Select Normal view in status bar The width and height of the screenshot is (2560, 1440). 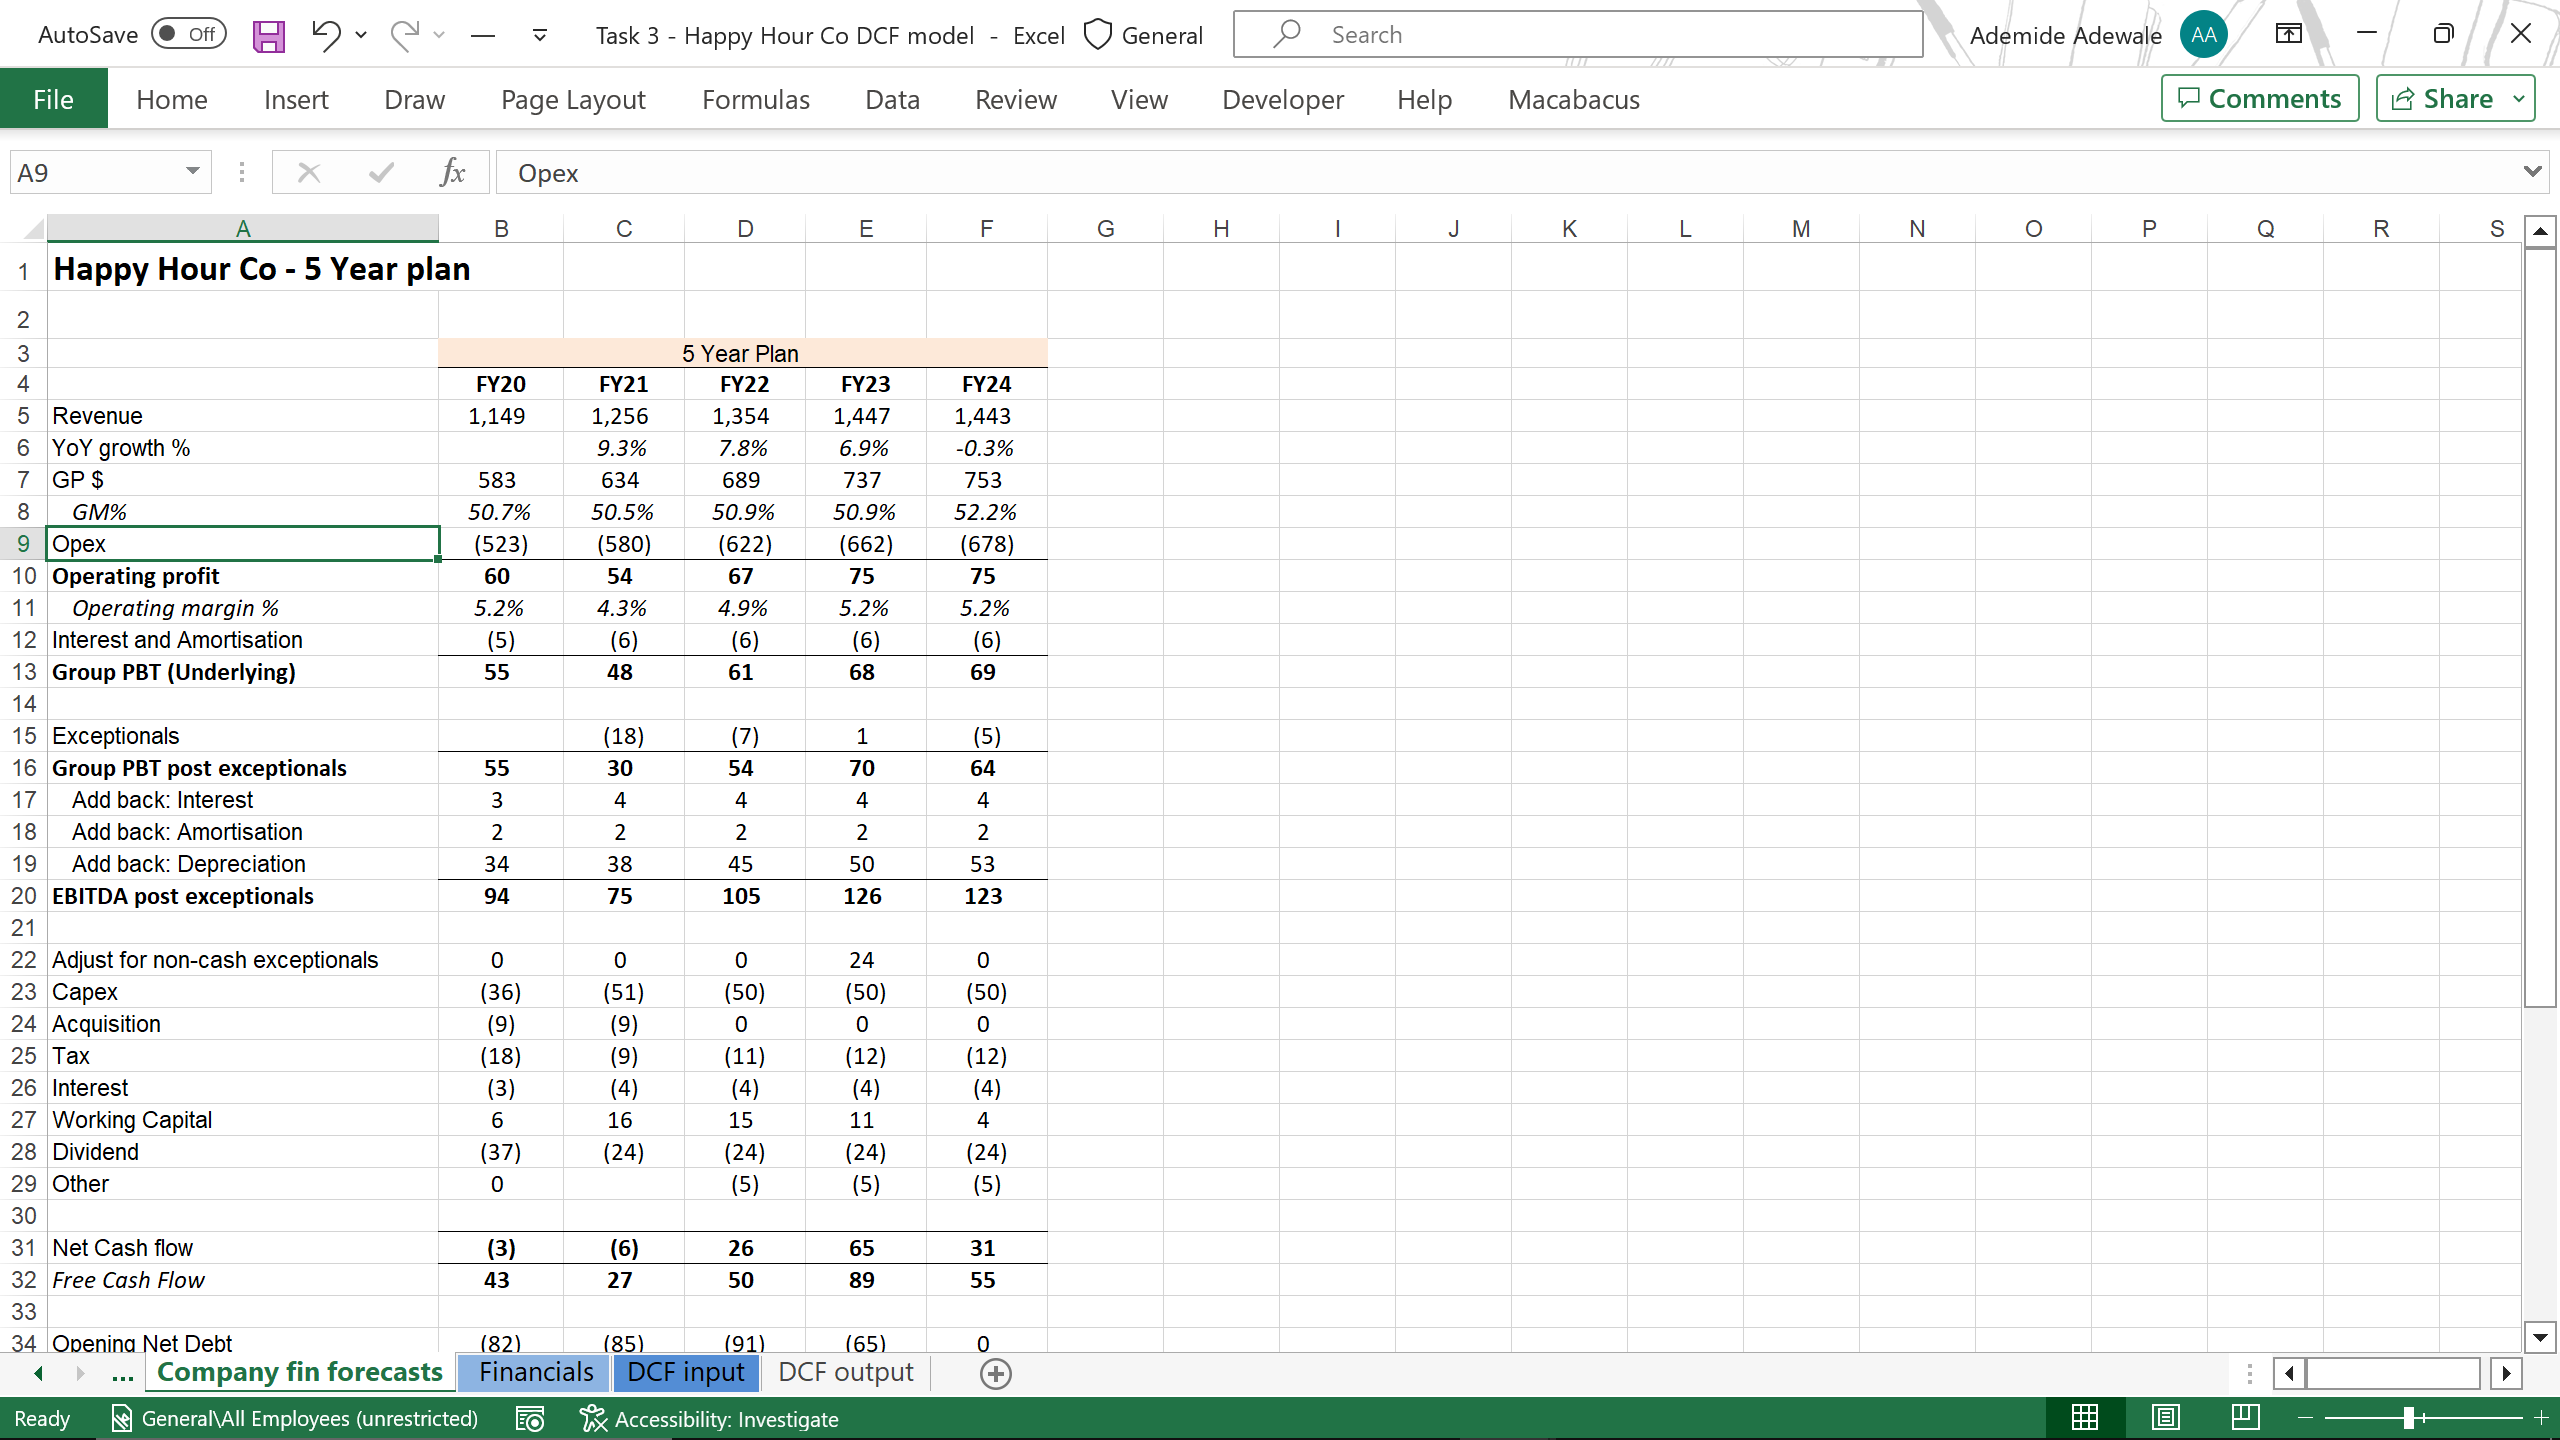pos(2085,1418)
